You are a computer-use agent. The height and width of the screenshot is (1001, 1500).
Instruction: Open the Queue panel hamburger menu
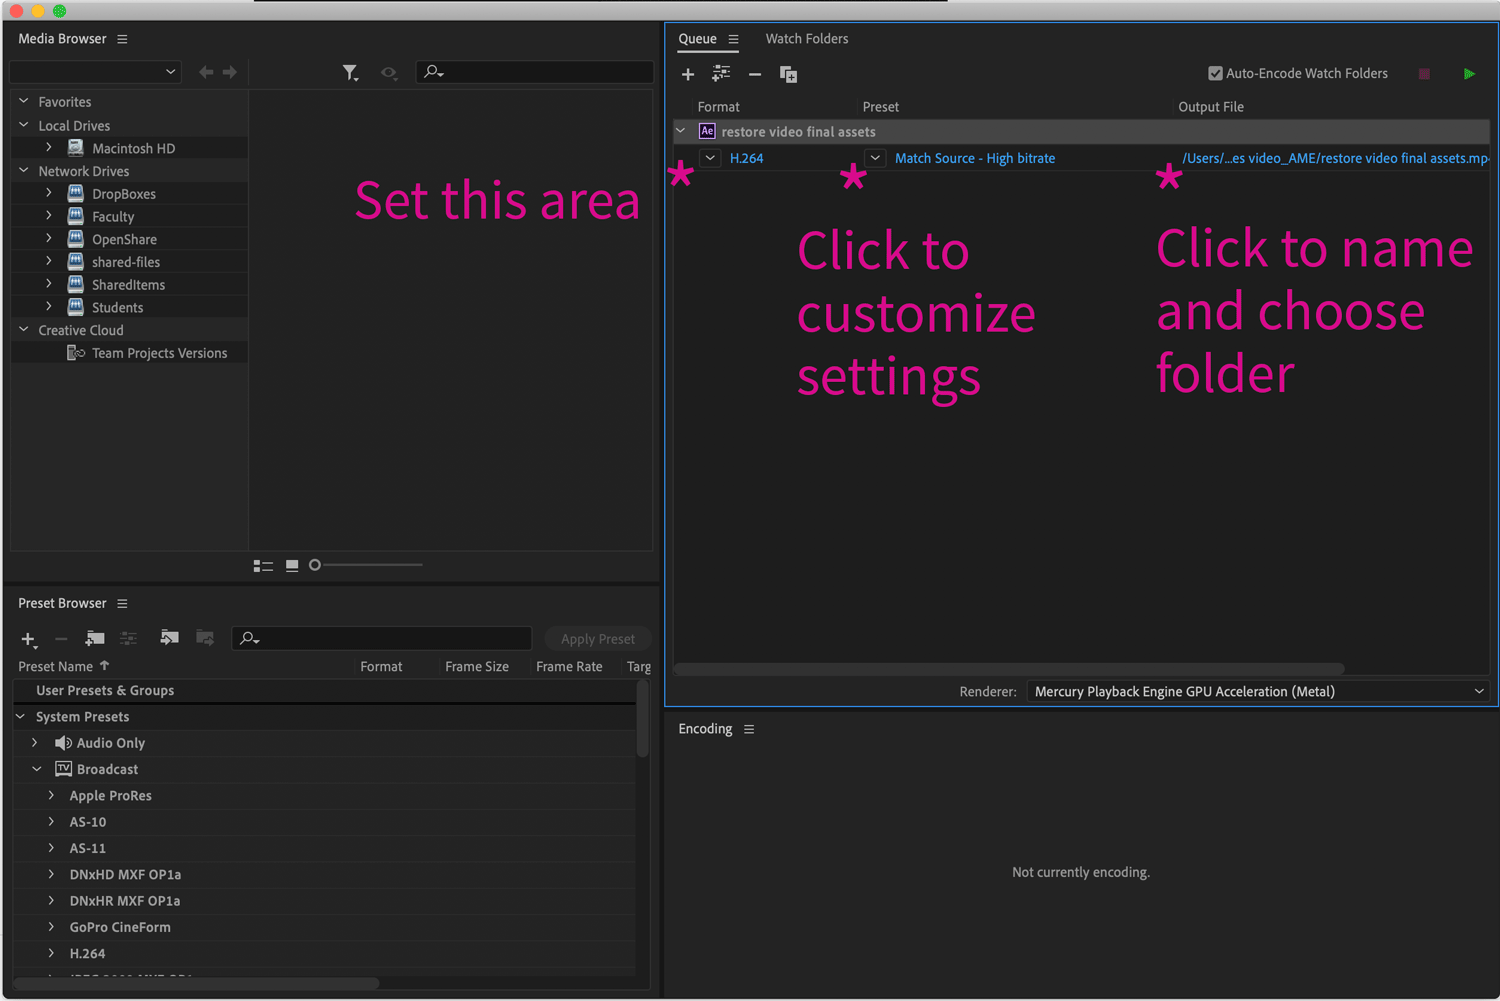click(734, 38)
